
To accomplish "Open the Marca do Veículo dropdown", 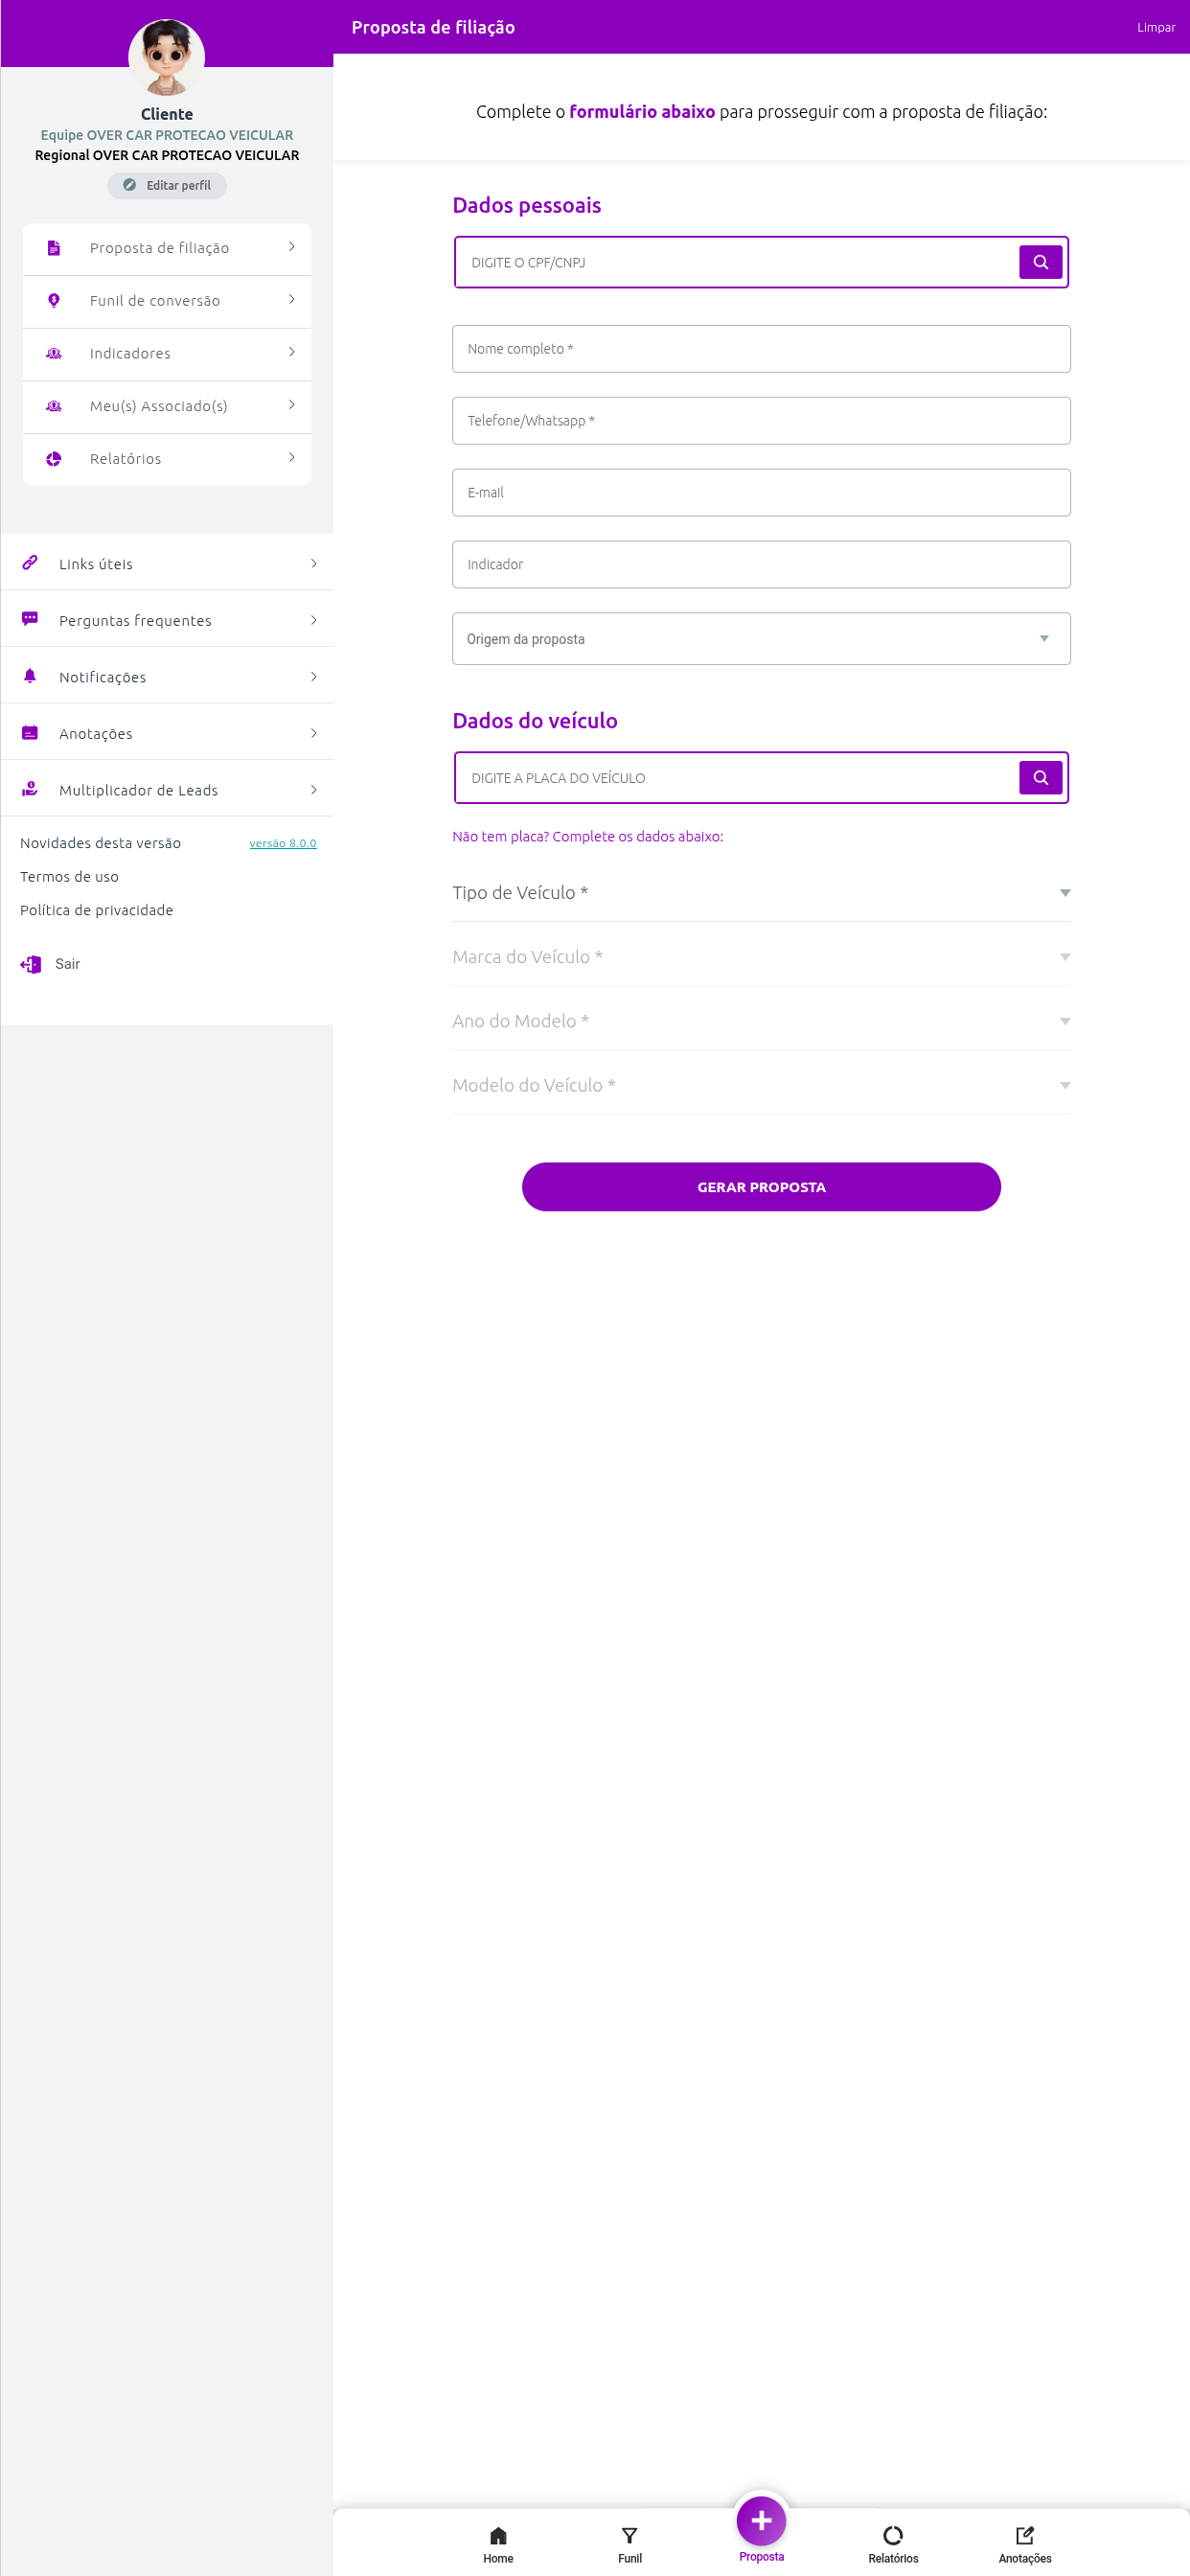I will pyautogui.click(x=761, y=956).
